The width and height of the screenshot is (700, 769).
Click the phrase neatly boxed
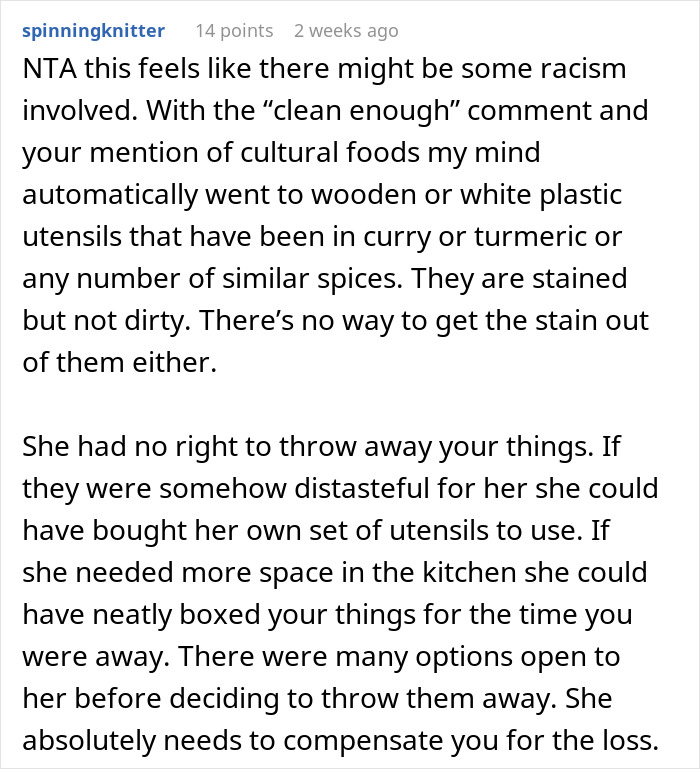(x=177, y=615)
